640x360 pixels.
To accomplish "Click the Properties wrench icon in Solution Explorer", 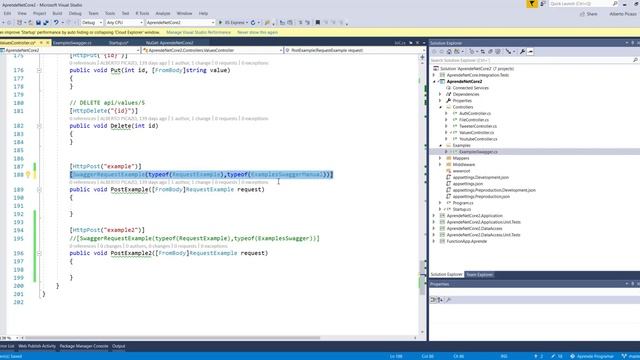I will click(x=522, y=51).
